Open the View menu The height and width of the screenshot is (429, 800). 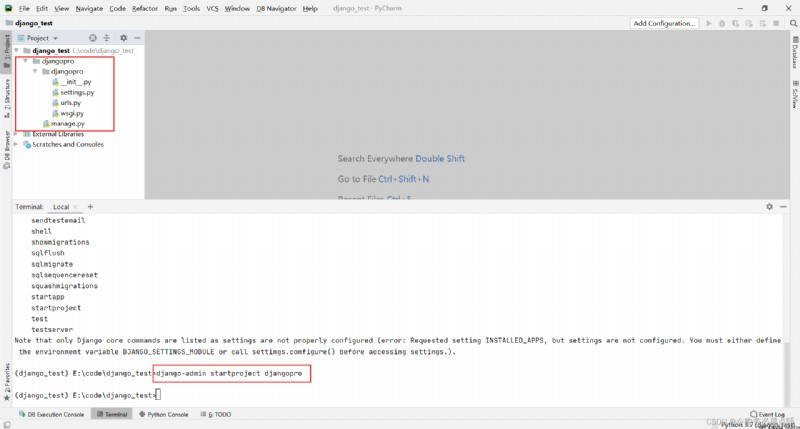coord(61,9)
